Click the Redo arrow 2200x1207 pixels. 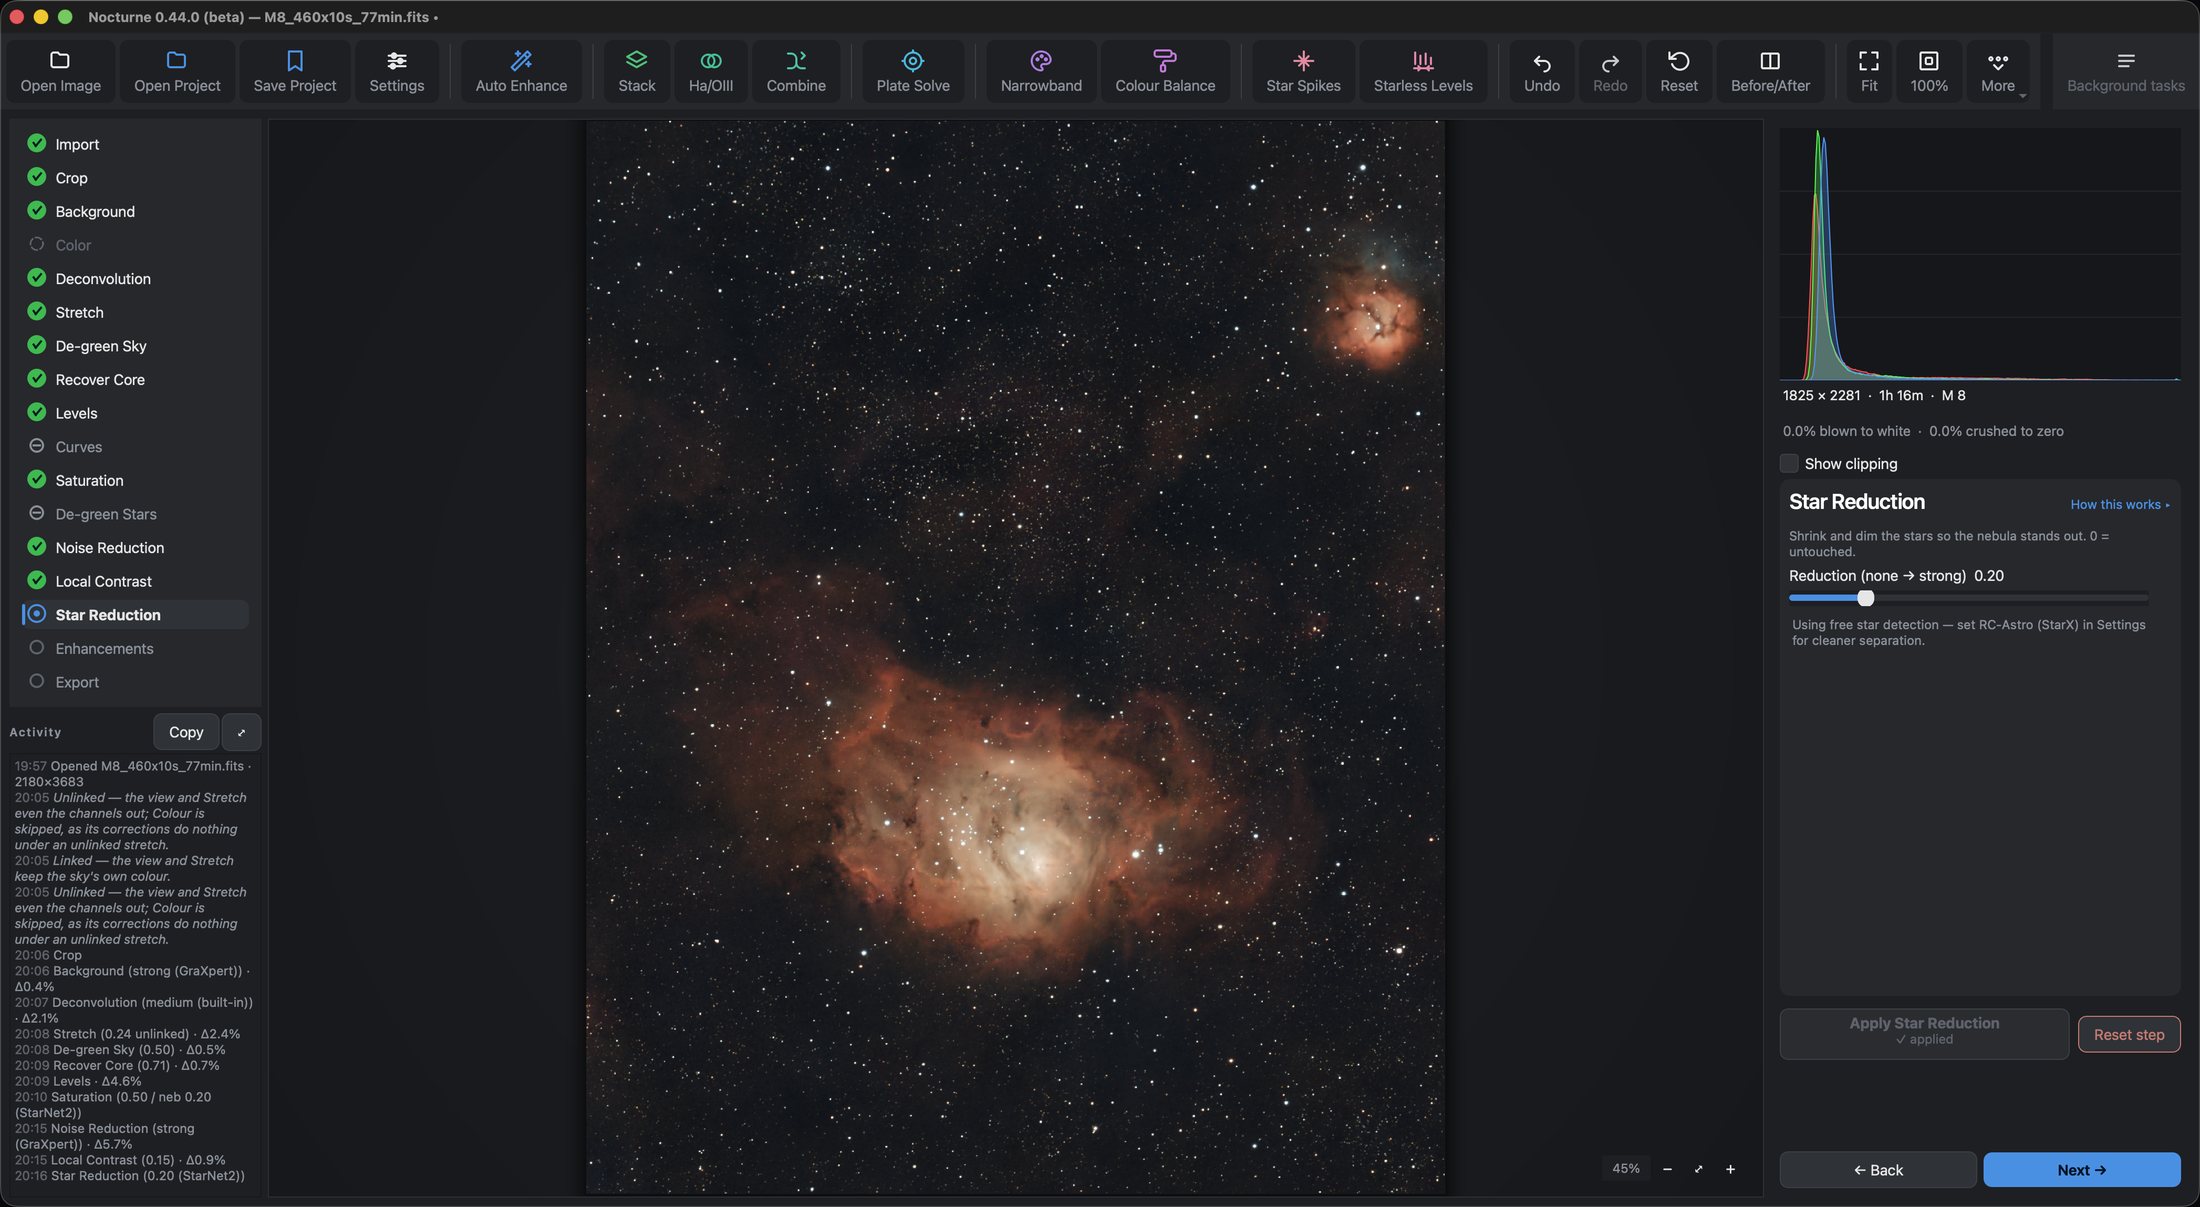coord(1609,71)
